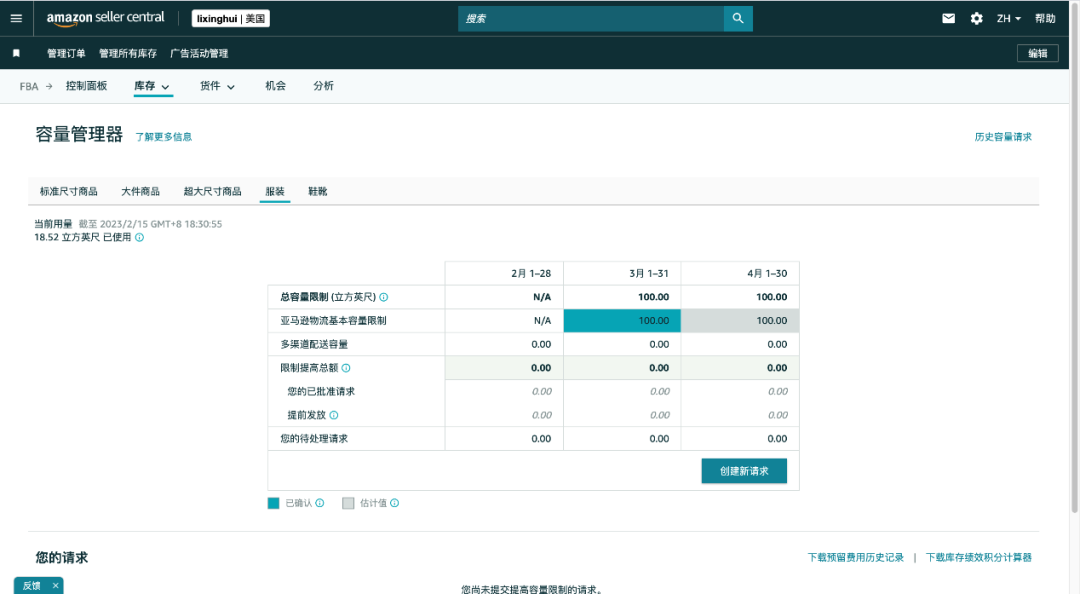Click the 下载库存绩效积分计算器 link
The width and height of the screenshot is (1080, 594).
click(979, 557)
